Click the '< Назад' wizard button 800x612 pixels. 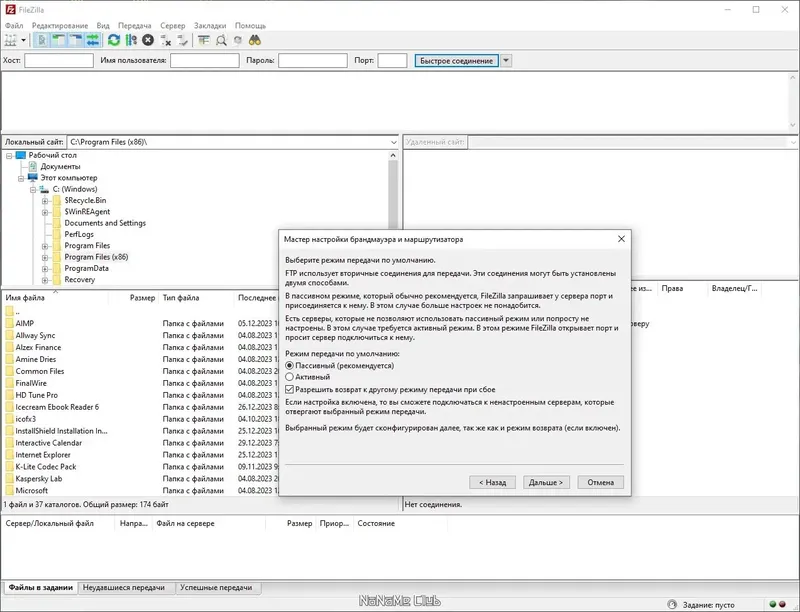[x=492, y=482]
